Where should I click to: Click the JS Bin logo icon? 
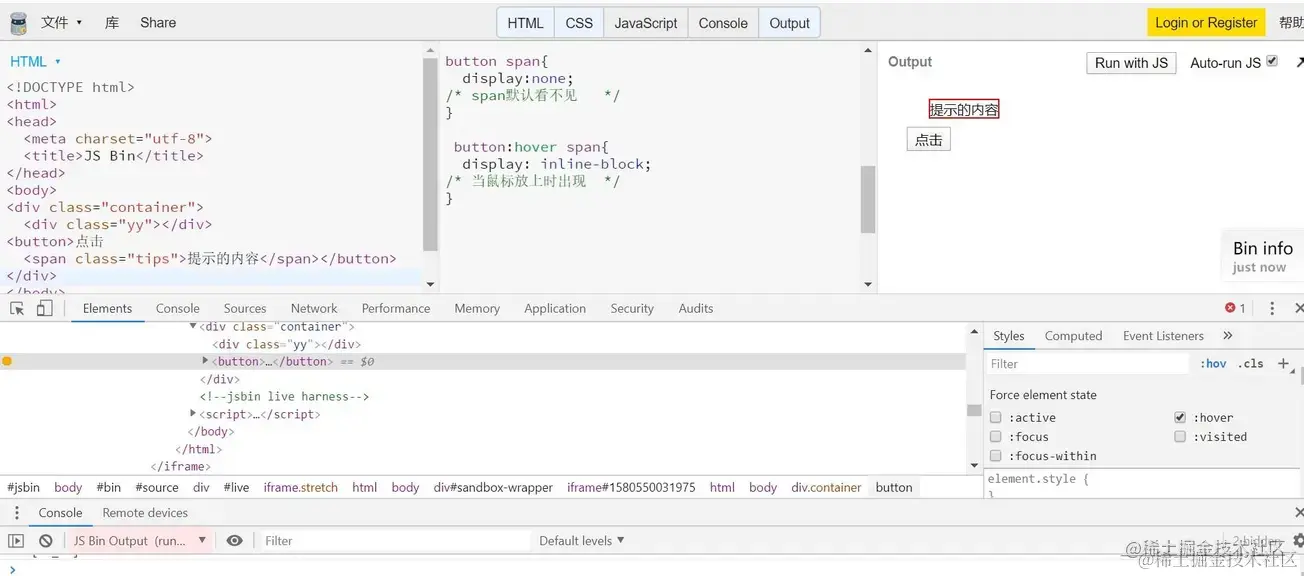18,22
